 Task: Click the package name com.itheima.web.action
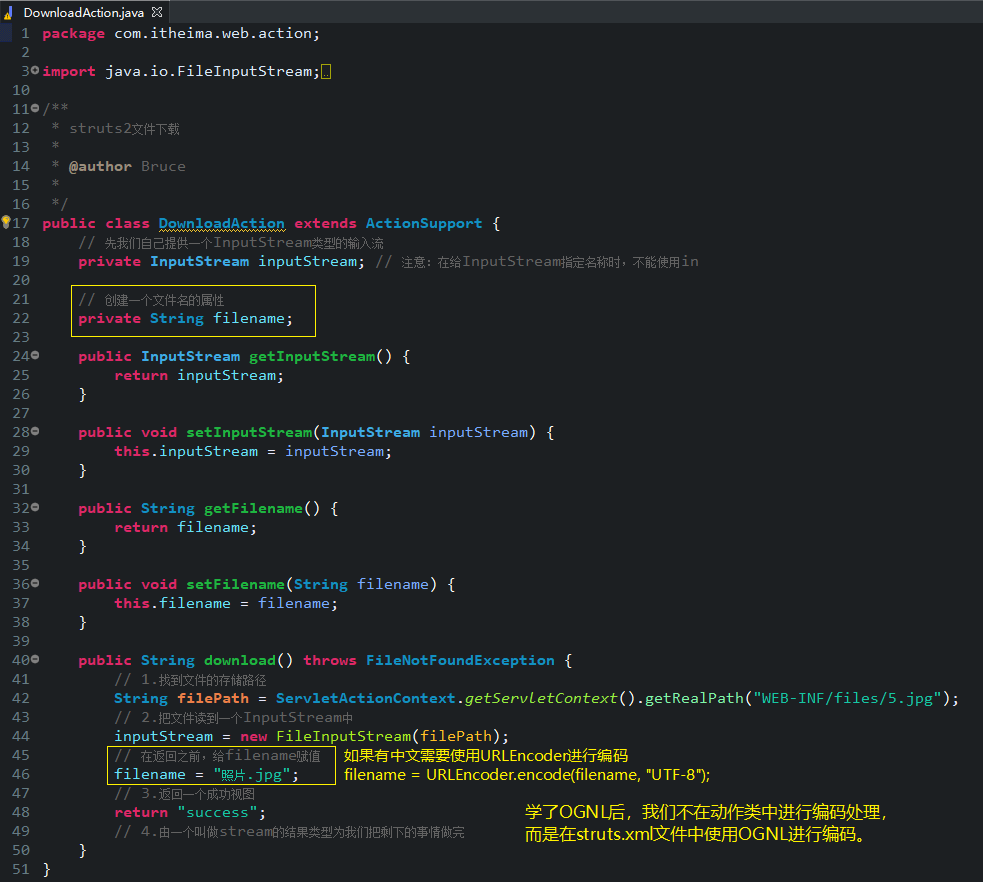(x=213, y=34)
